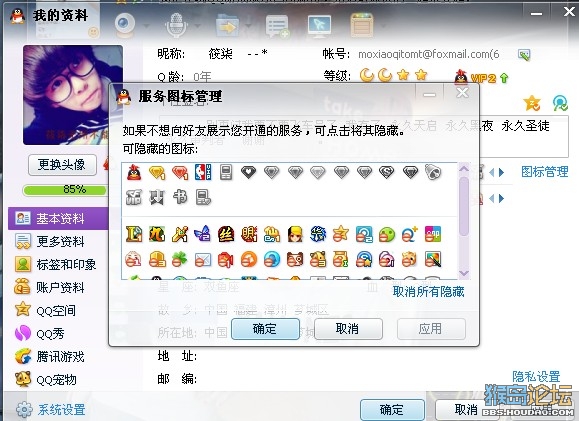Select the red 明 game icon
Screen dimensions: 579x421
(249, 234)
